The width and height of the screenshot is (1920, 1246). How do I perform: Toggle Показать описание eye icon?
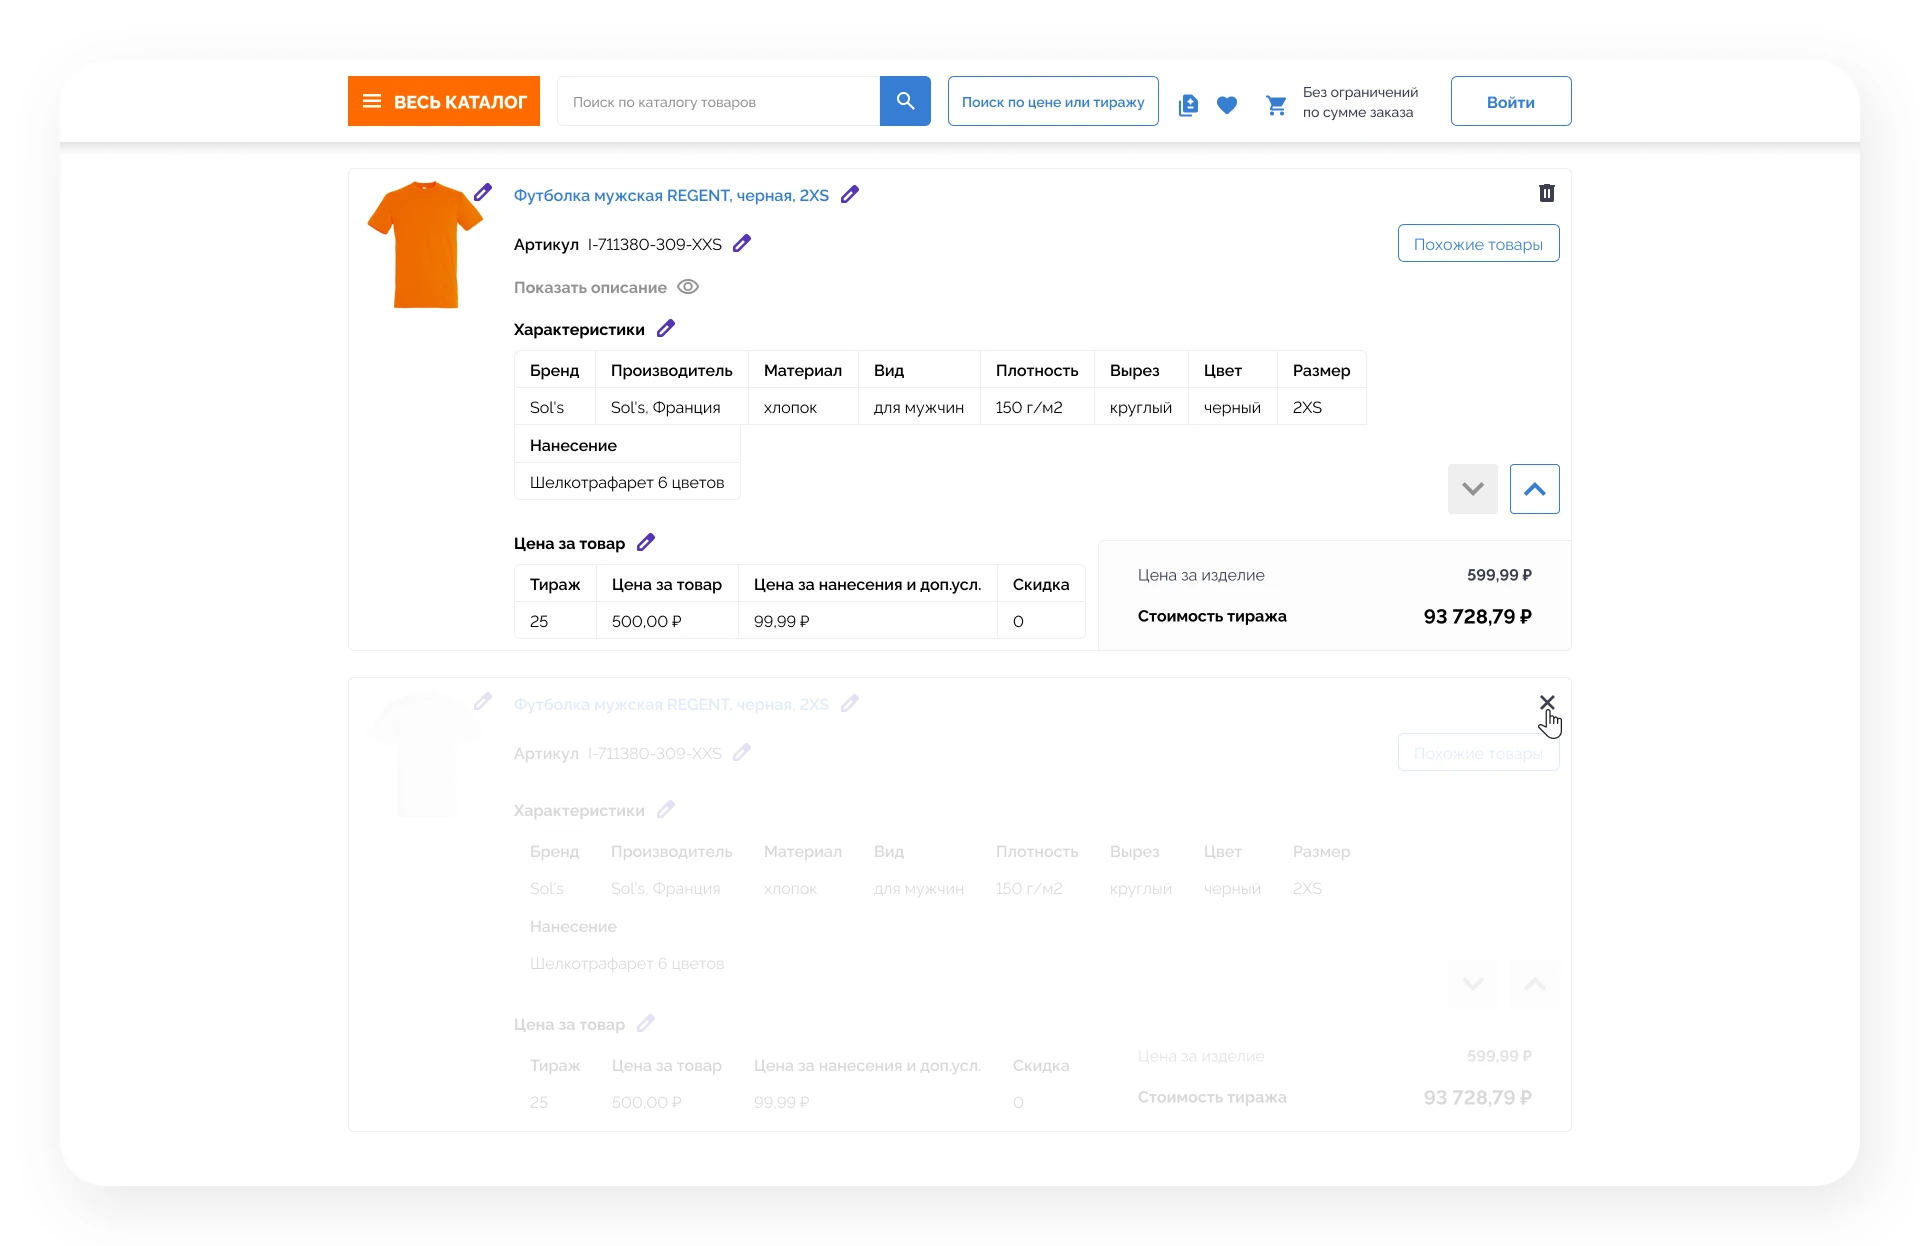(688, 287)
